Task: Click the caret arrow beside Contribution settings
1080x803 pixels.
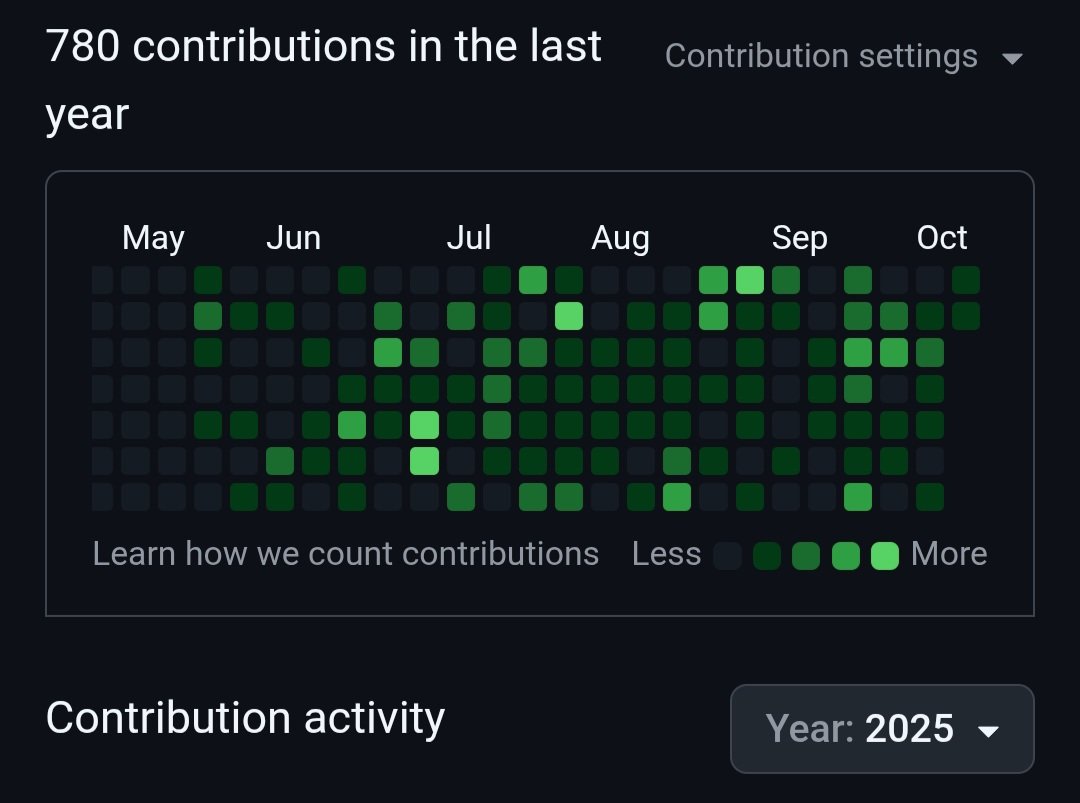Action: (1012, 59)
